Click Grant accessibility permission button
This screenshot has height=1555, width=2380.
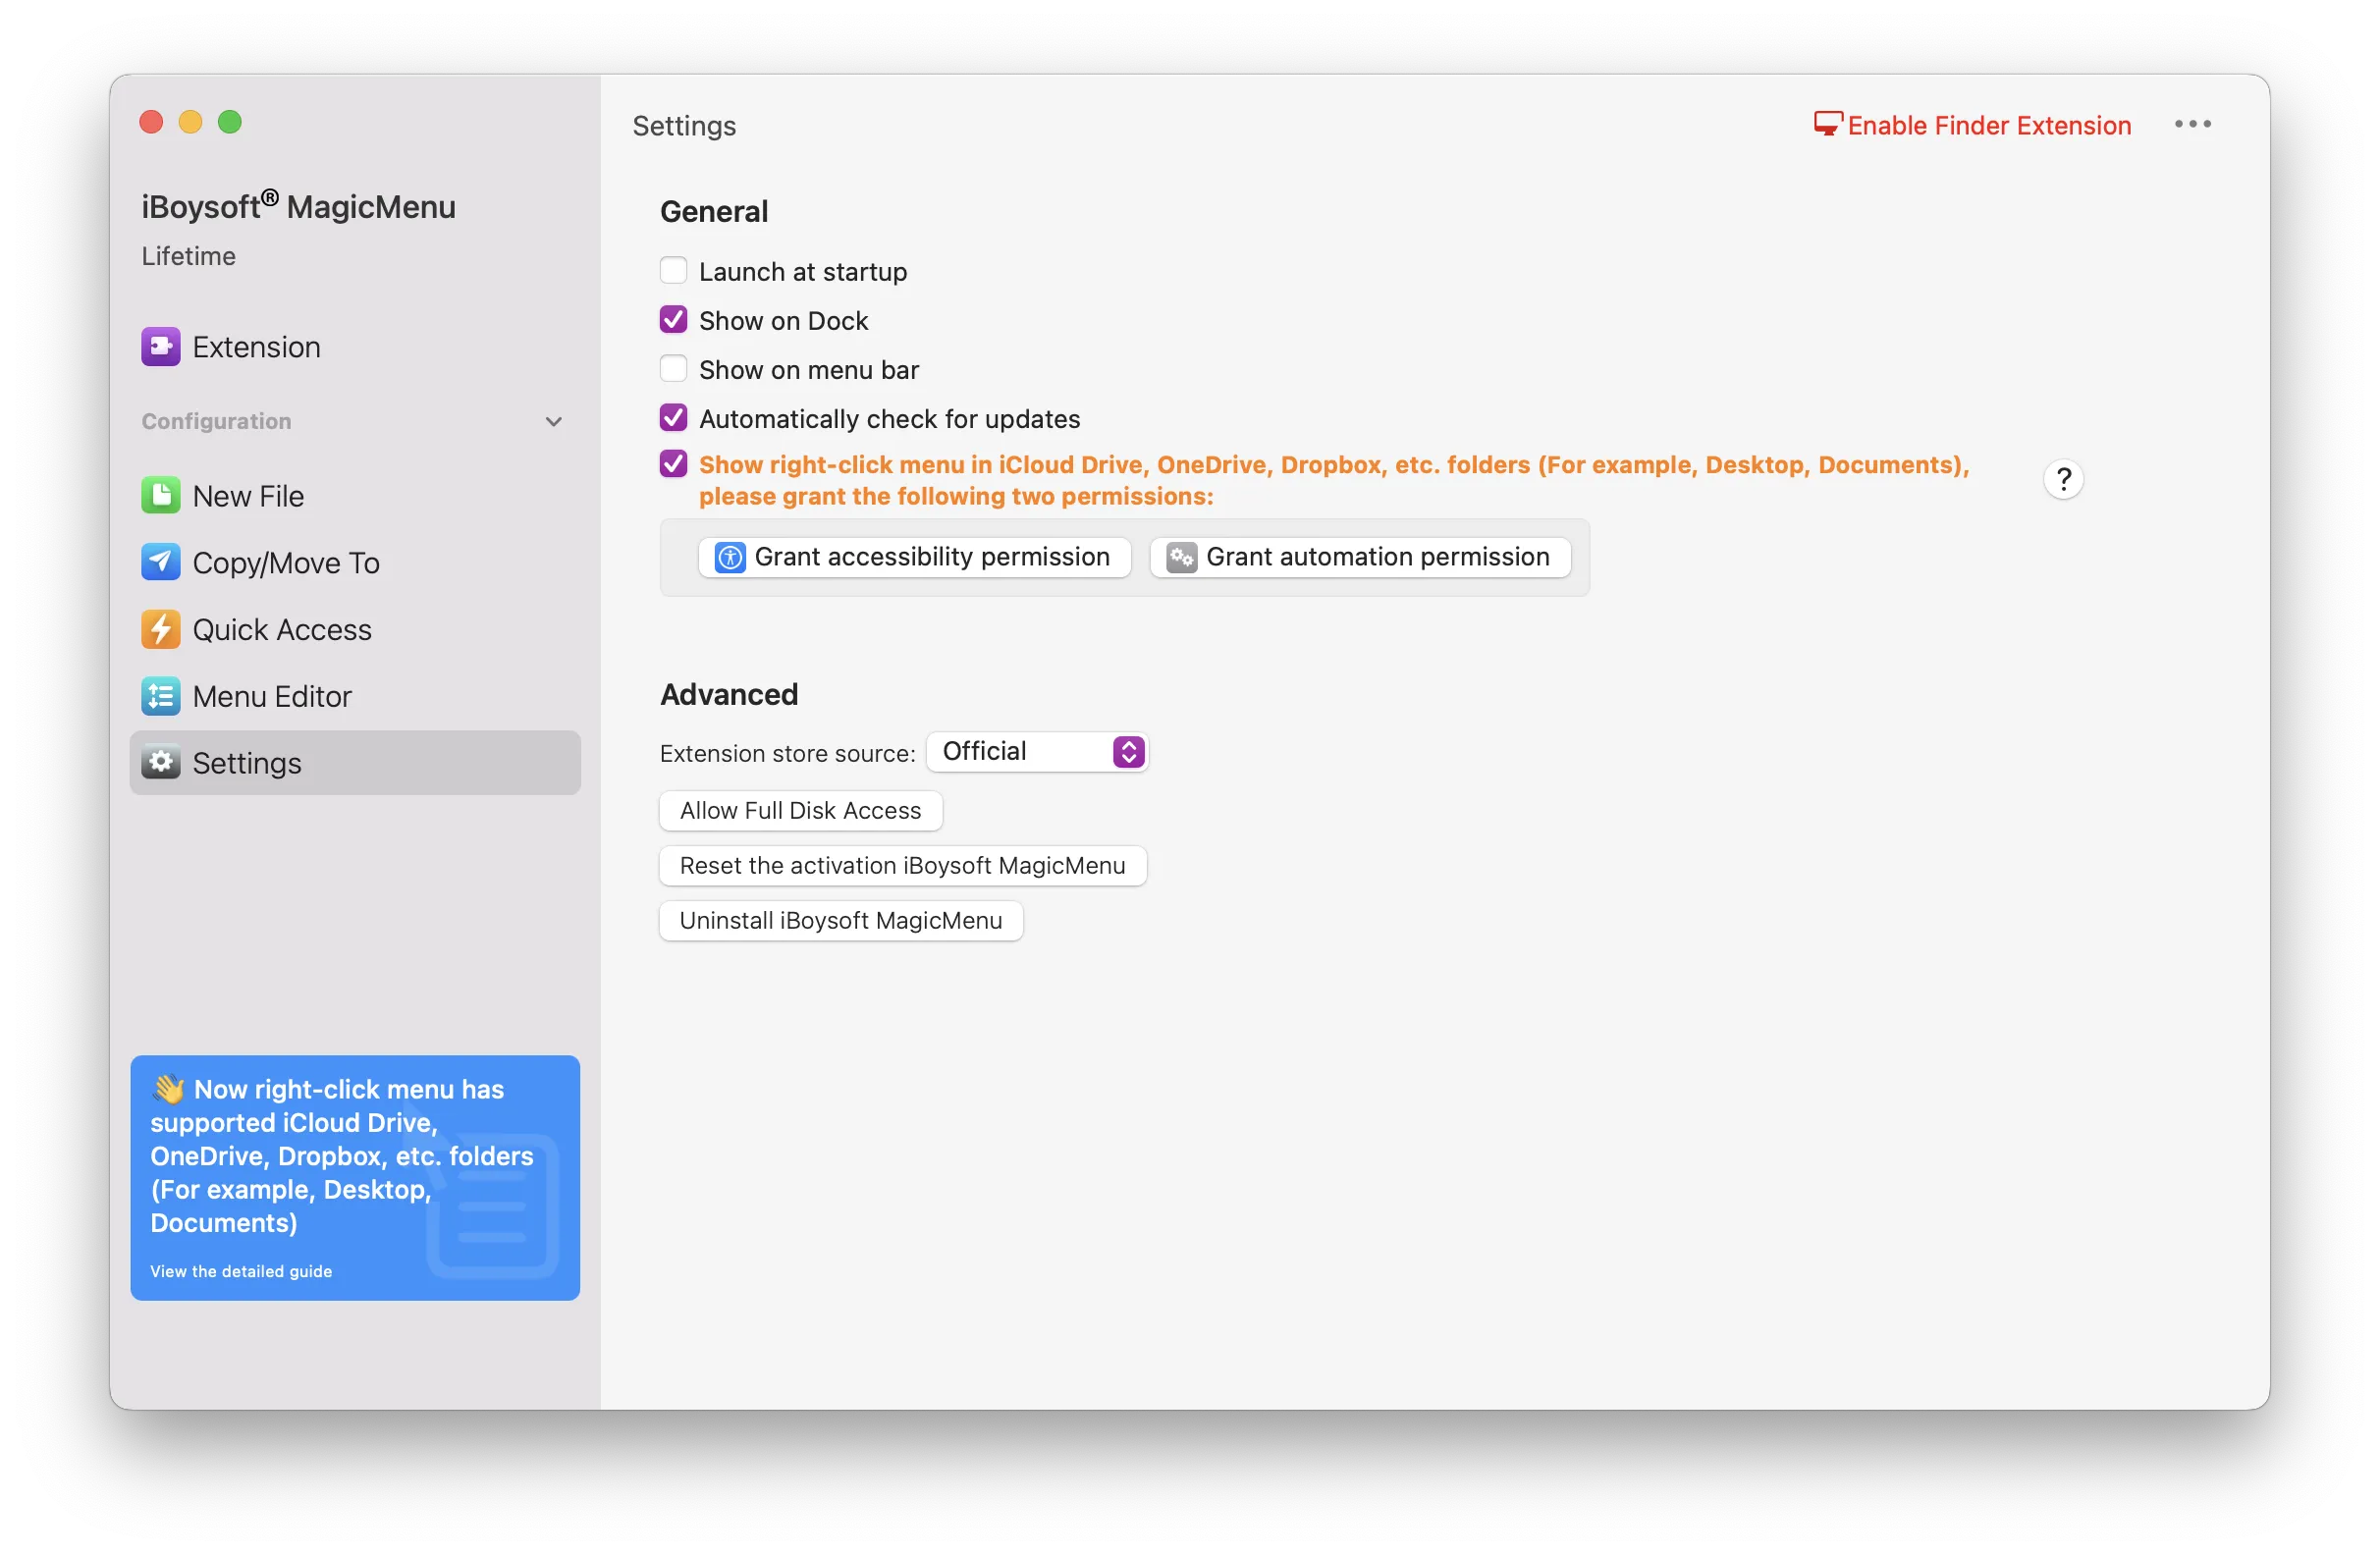tap(920, 556)
